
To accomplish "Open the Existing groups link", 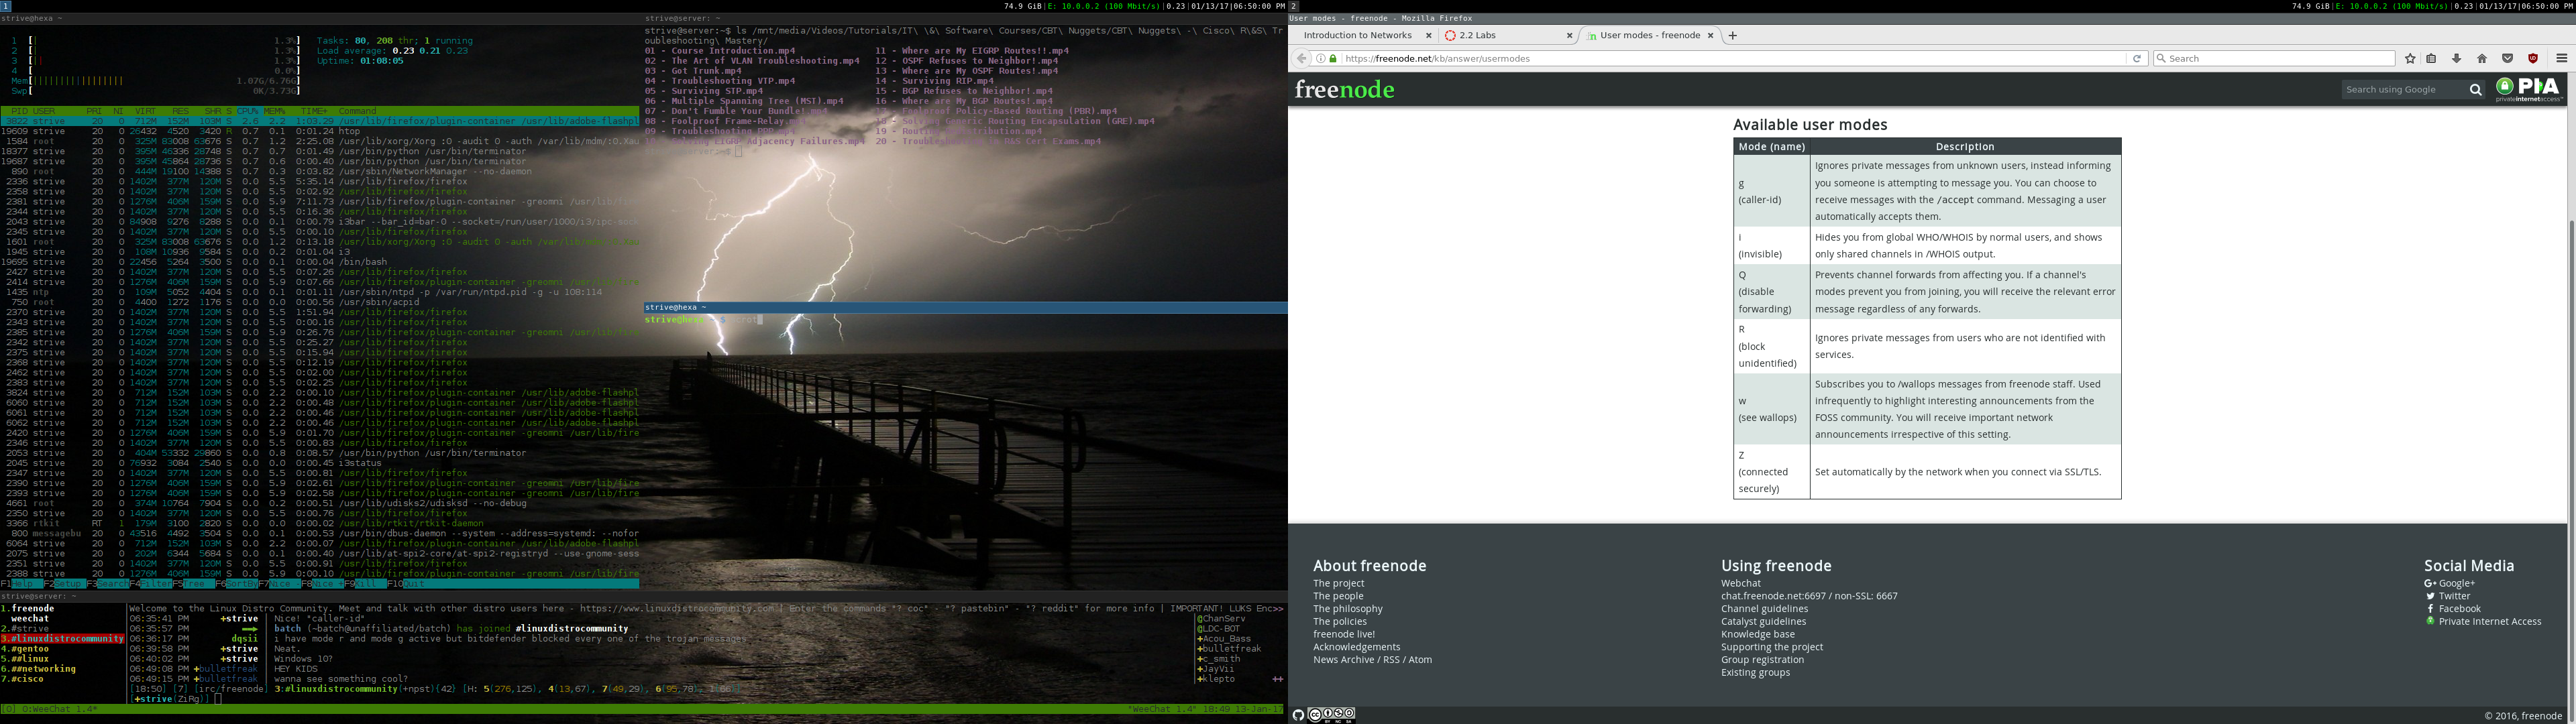I will click(1755, 672).
